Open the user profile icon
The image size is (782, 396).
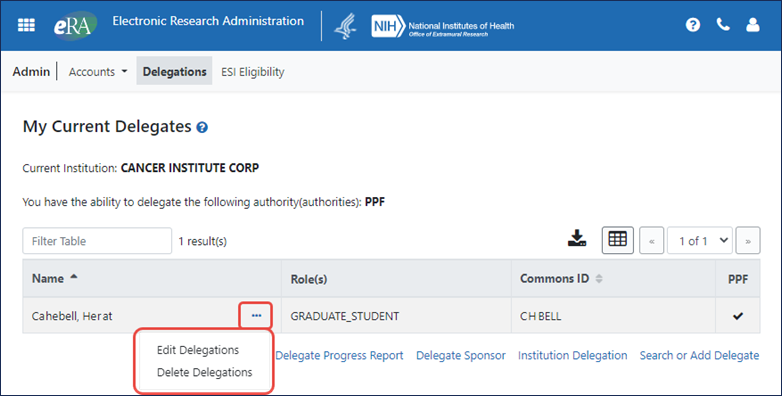click(x=753, y=24)
